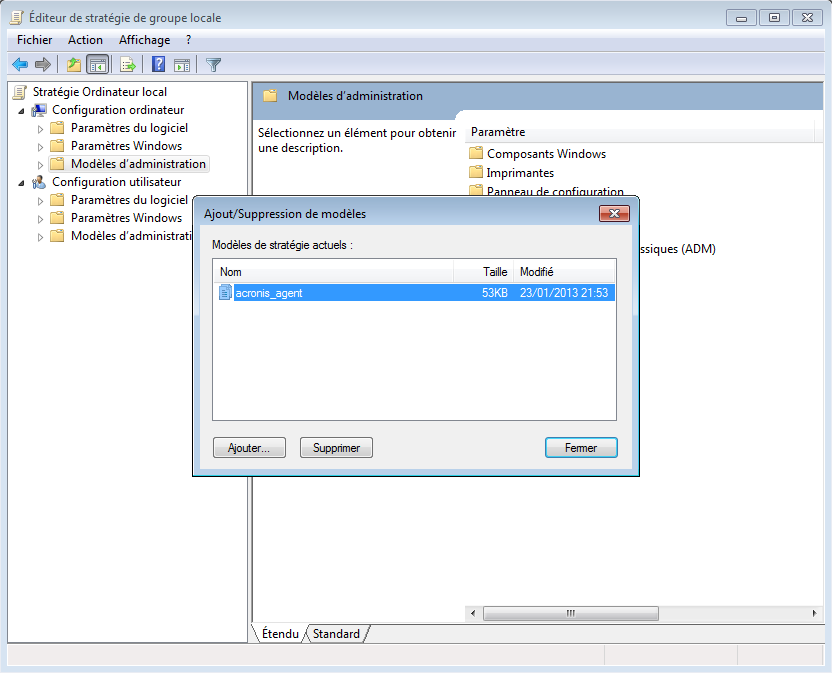Viewport: 832px width, 673px height.
Task: Click the Forward arrow toolbar icon
Action: coord(43,65)
